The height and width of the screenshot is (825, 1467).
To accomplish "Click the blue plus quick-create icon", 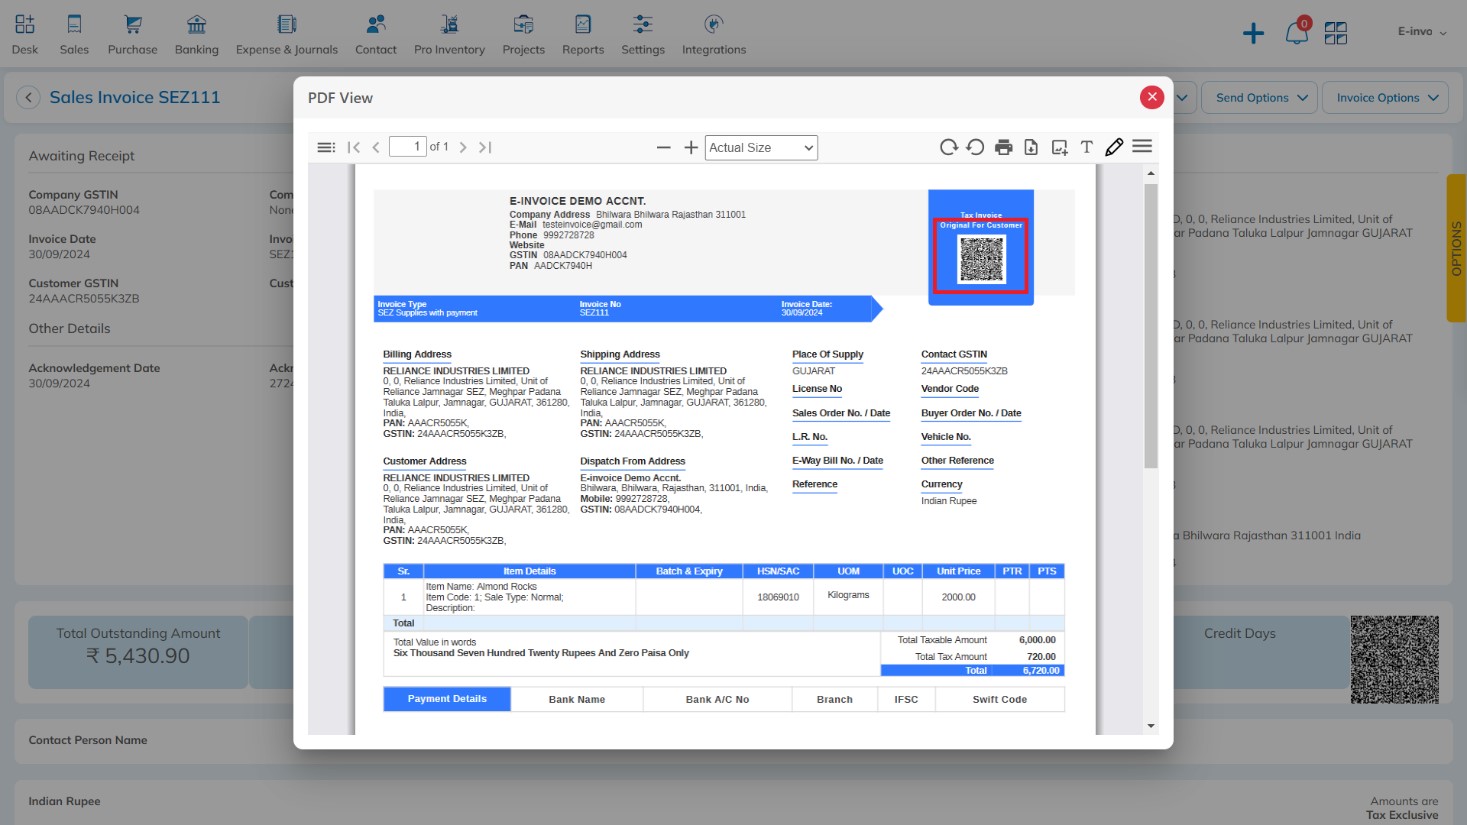I will coord(1253,34).
